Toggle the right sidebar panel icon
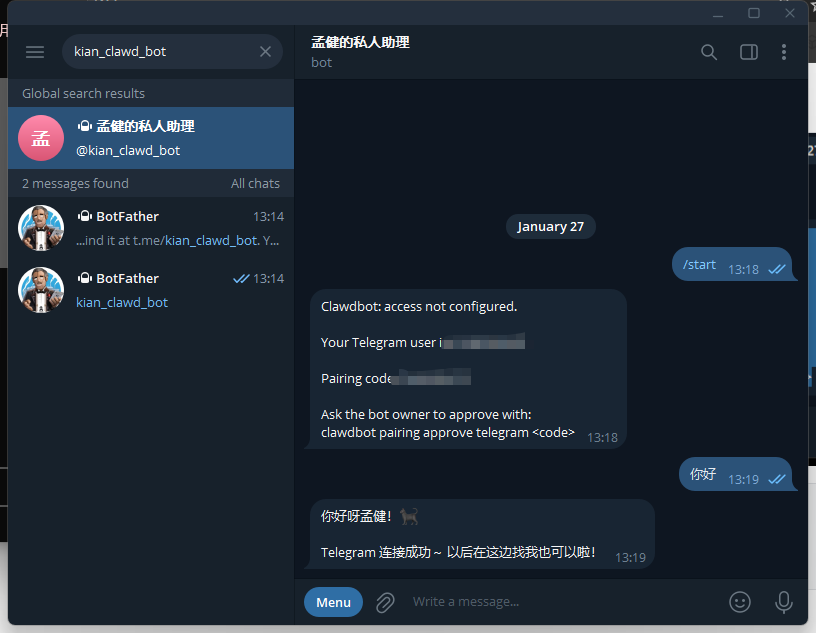The image size is (816, 633). pos(749,52)
